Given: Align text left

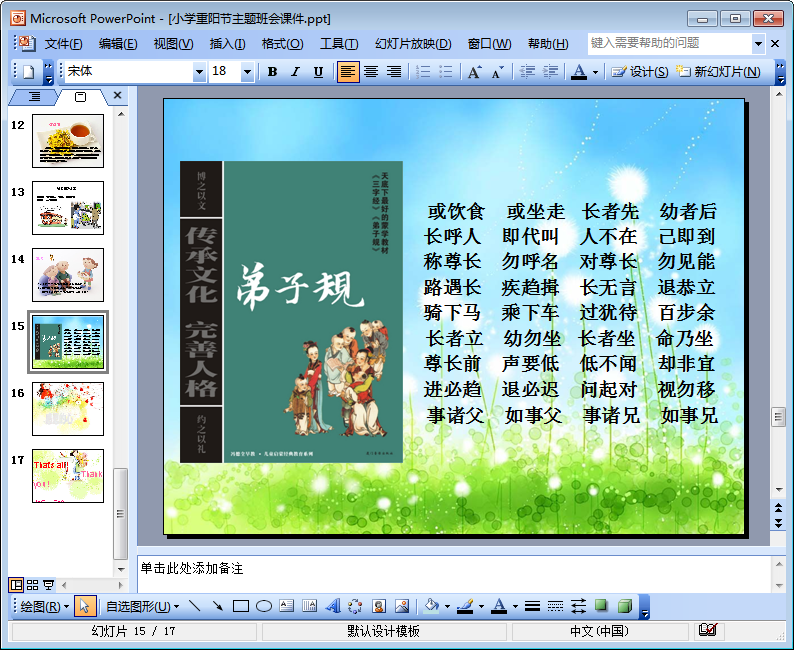Looking at the screenshot, I should pyautogui.click(x=348, y=72).
